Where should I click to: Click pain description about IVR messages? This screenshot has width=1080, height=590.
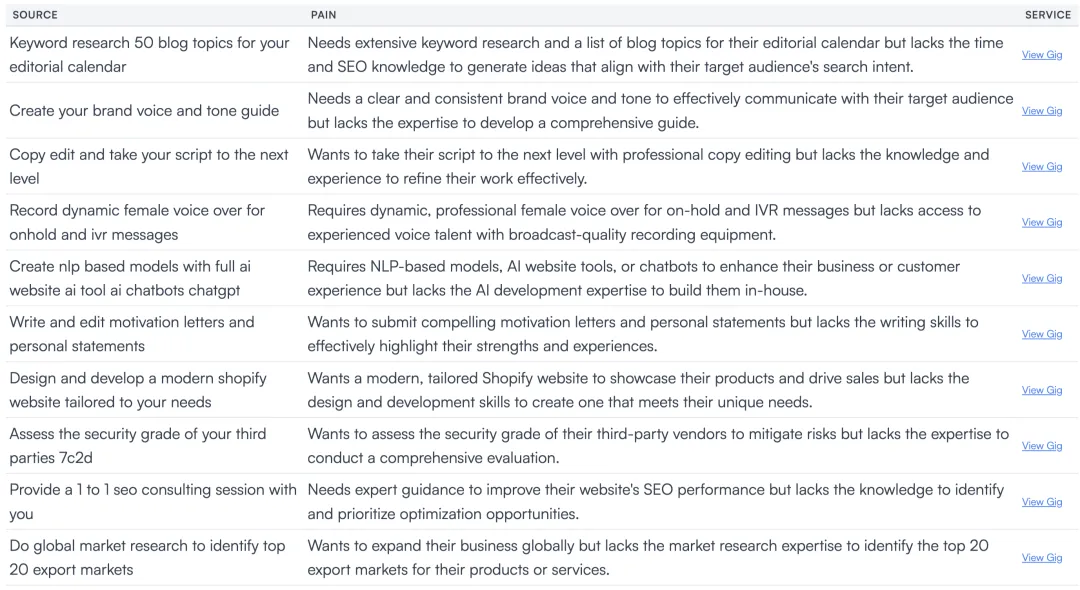[x=644, y=222]
